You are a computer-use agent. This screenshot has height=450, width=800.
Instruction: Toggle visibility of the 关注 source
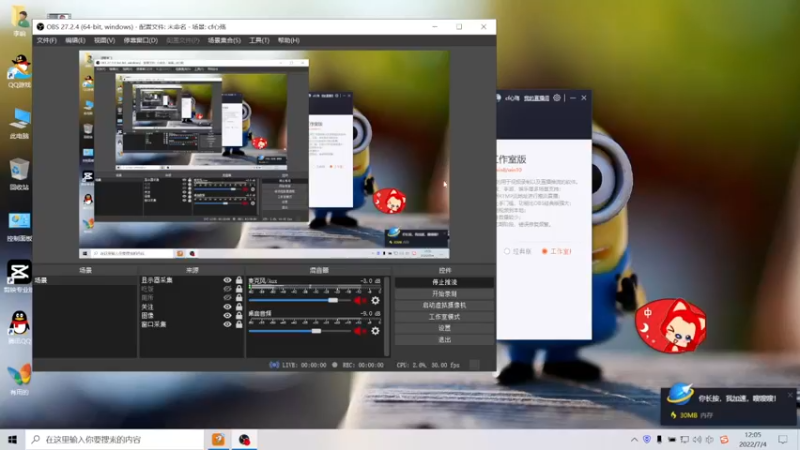click(227, 307)
